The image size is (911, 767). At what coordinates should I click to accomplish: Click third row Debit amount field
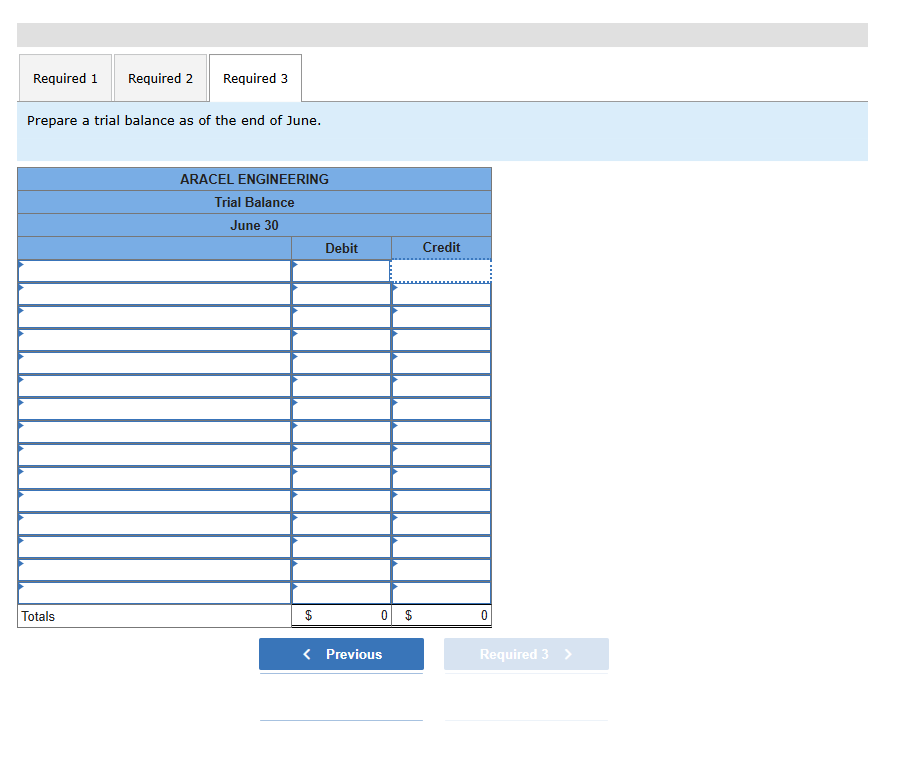click(341, 317)
